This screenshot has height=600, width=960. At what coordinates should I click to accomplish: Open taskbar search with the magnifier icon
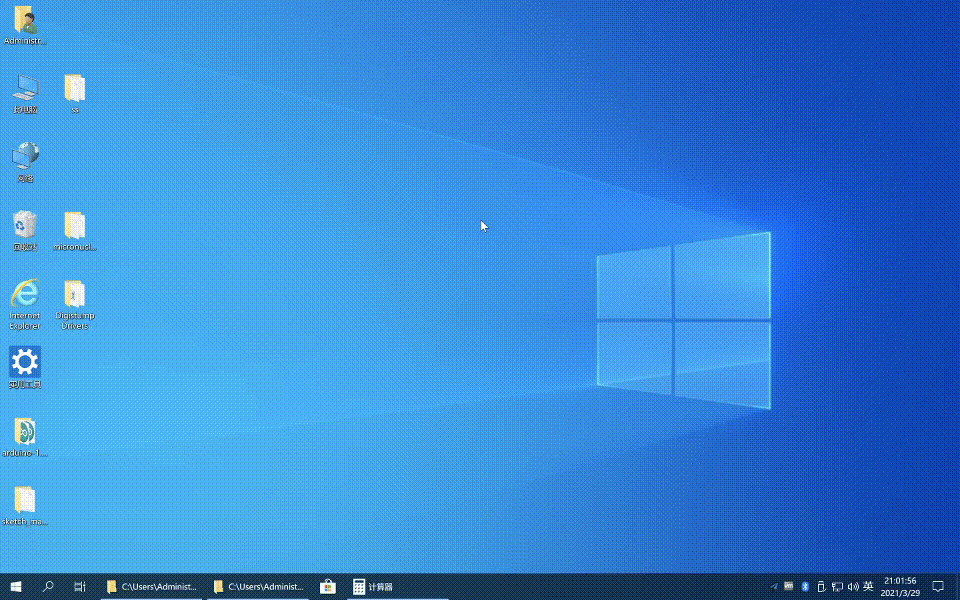click(x=48, y=587)
